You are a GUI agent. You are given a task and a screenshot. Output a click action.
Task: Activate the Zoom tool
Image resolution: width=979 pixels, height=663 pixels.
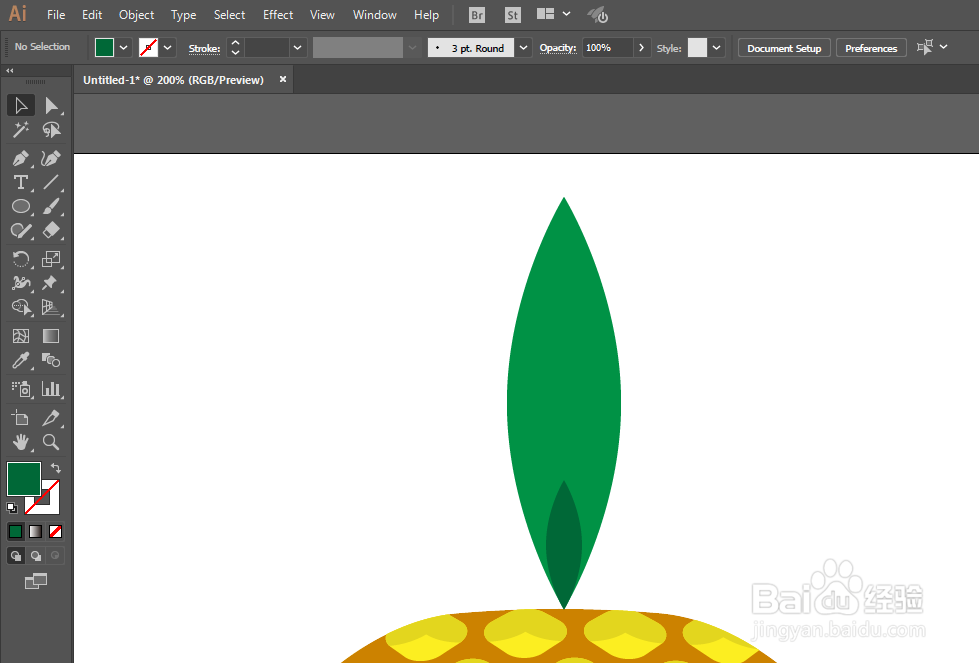[x=51, y=442]
